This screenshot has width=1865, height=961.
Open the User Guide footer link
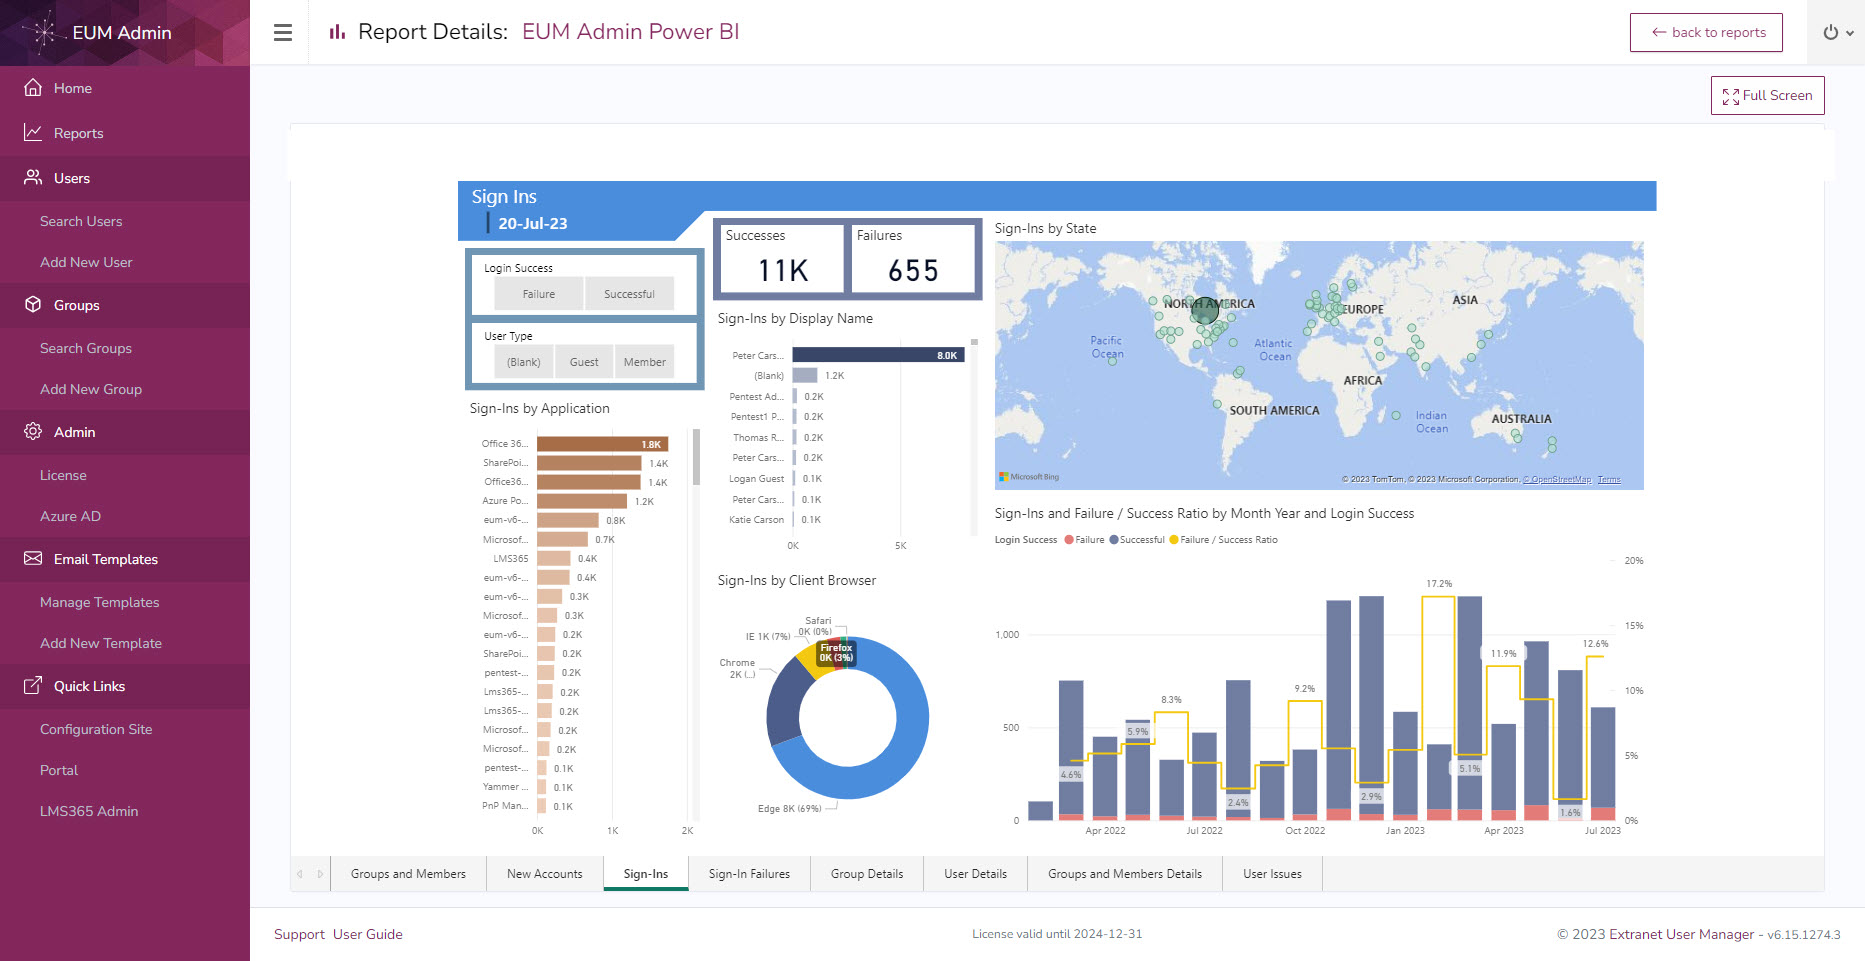point(368,934)
